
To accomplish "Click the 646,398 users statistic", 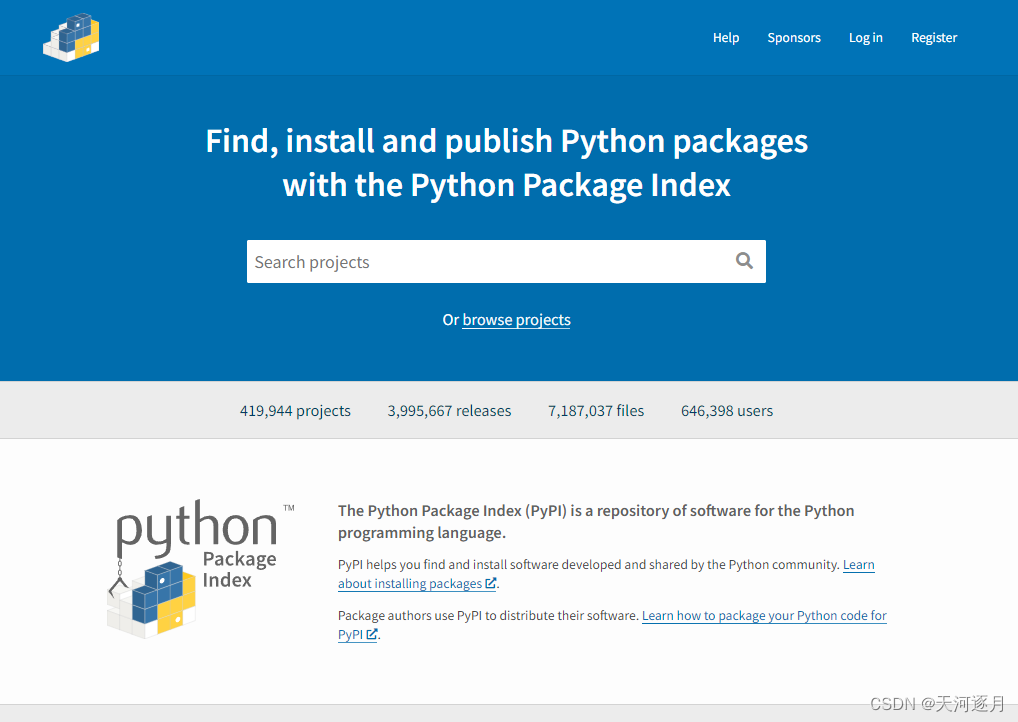I will click(x=727, y=410).
